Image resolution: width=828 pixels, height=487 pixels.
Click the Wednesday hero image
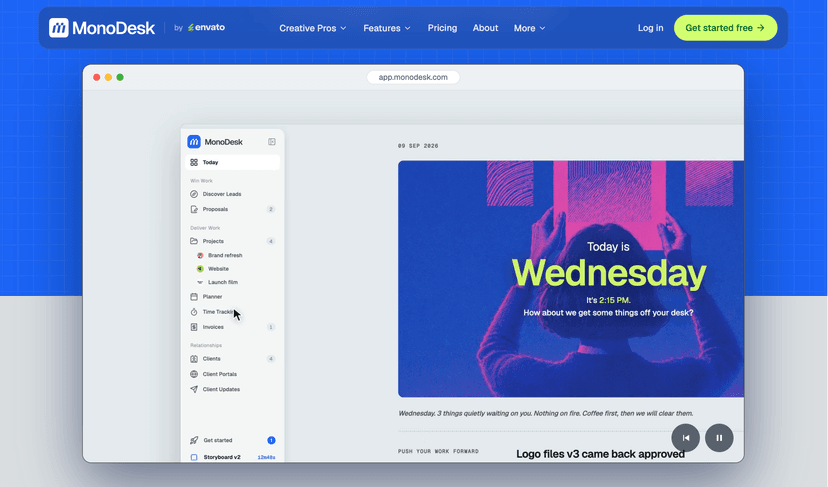point(571,278)
